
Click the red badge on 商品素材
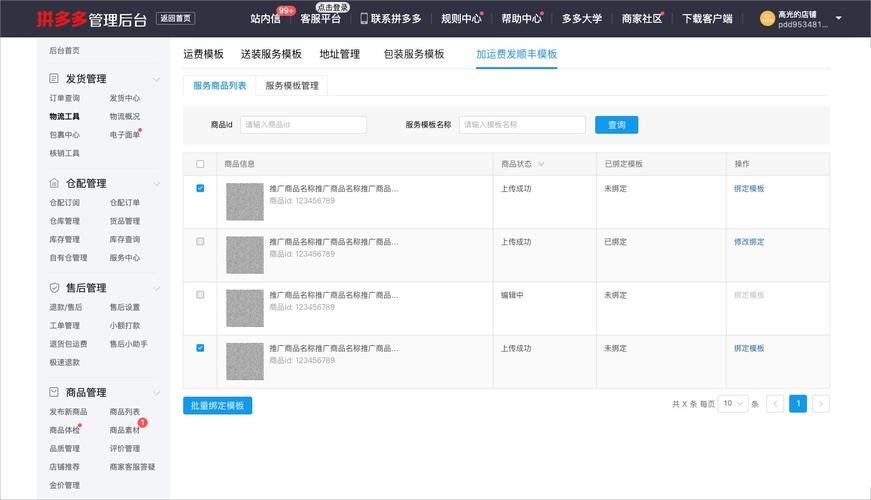tap(142, 423)
